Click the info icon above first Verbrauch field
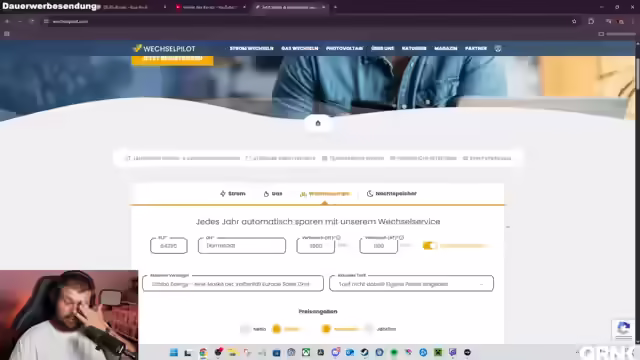 tap(338, 237)
